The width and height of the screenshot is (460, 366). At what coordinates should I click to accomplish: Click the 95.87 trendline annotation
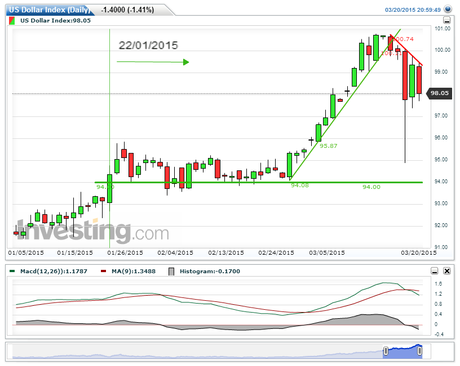pyautogui.click(x=328, y=146)
